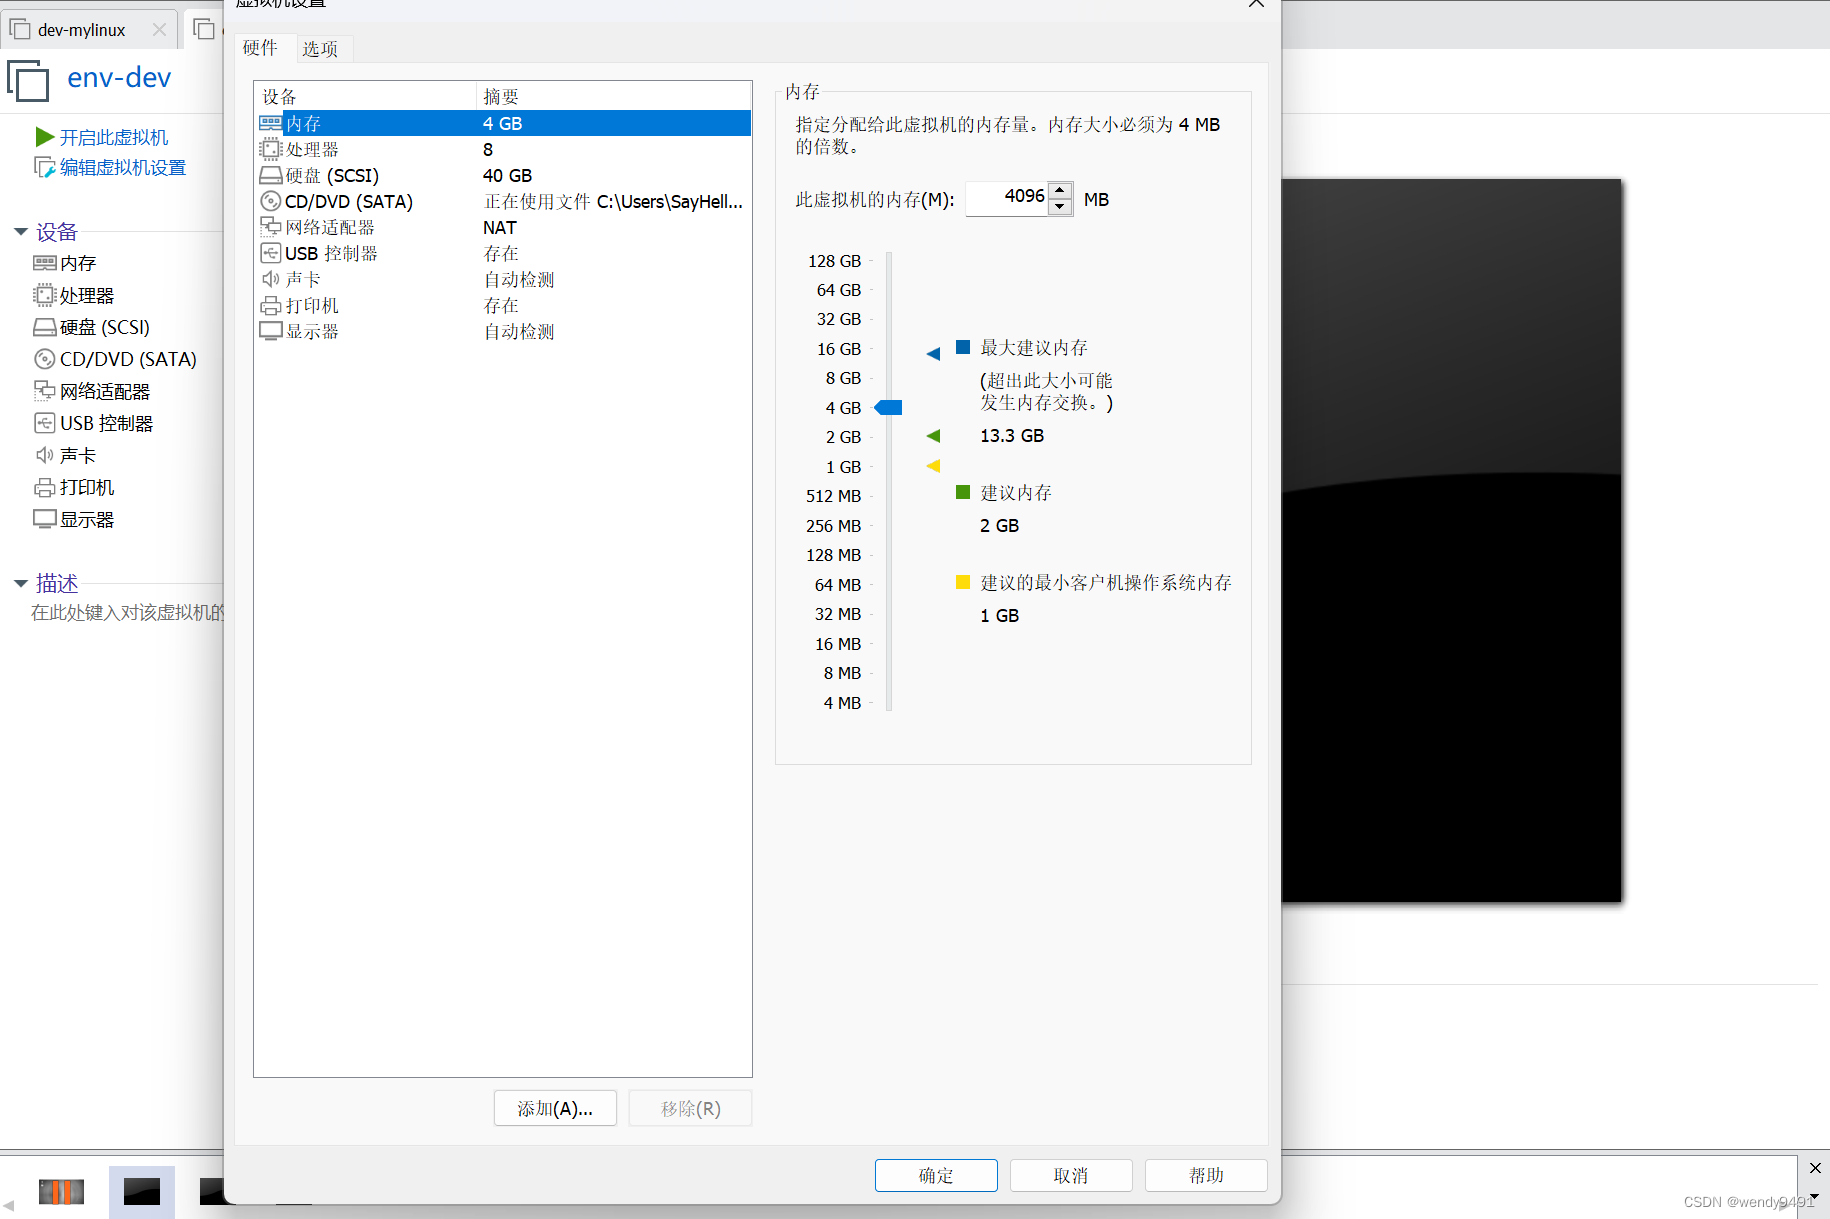Image resolution: width=1830 pixels, height=1219 pixels.
Task: Click the 网络适配器 icon in the dialog list
Action: [x=270, y=227]
